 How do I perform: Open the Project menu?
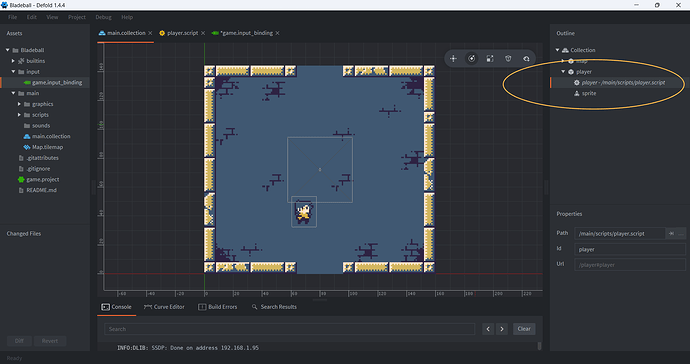click(x=77, y=17)
